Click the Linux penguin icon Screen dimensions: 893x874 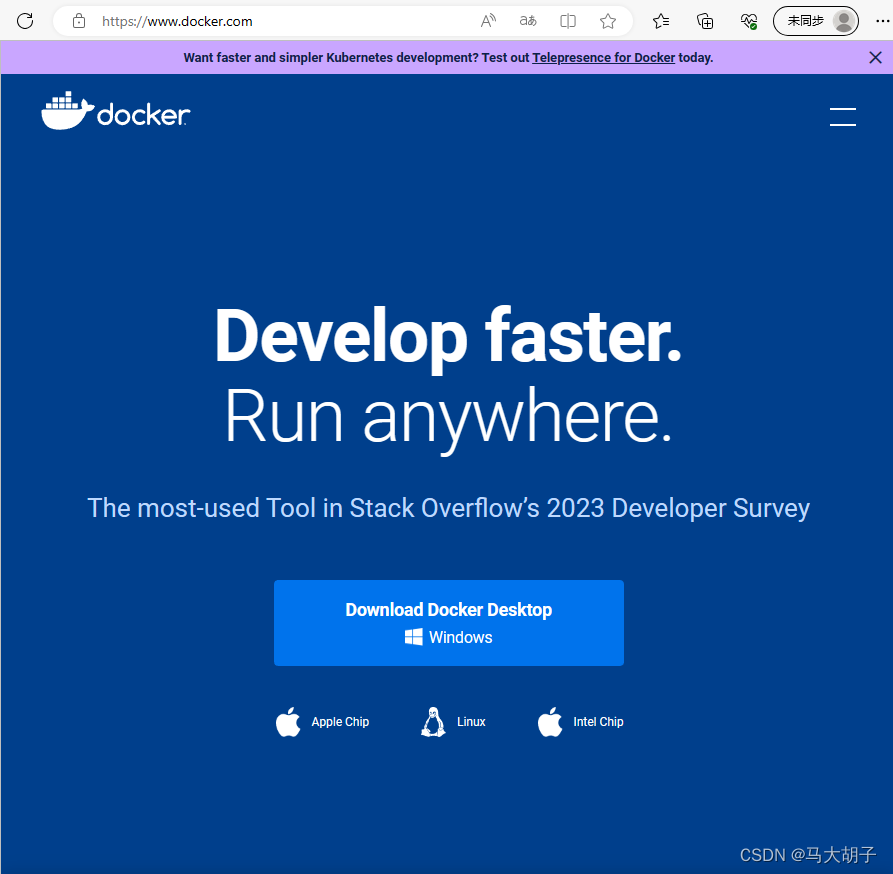point(433,722)
